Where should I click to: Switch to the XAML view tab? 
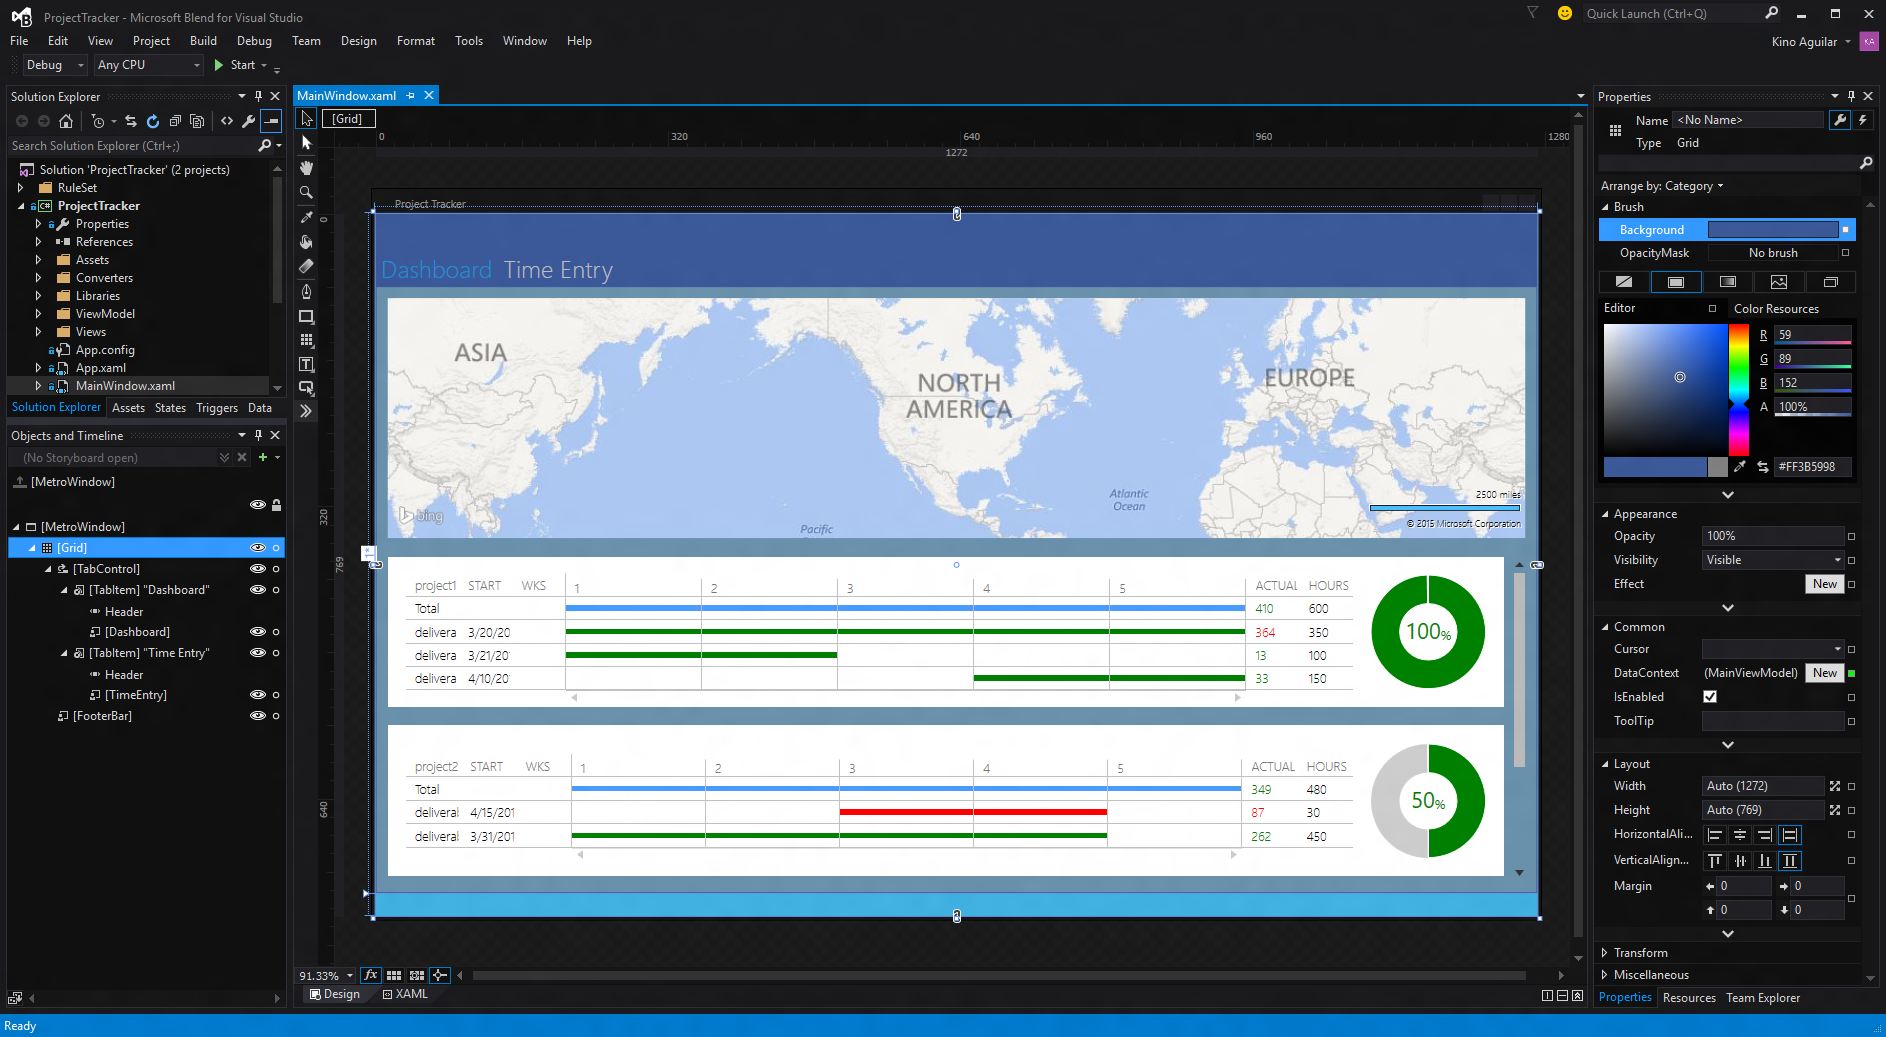405,994
